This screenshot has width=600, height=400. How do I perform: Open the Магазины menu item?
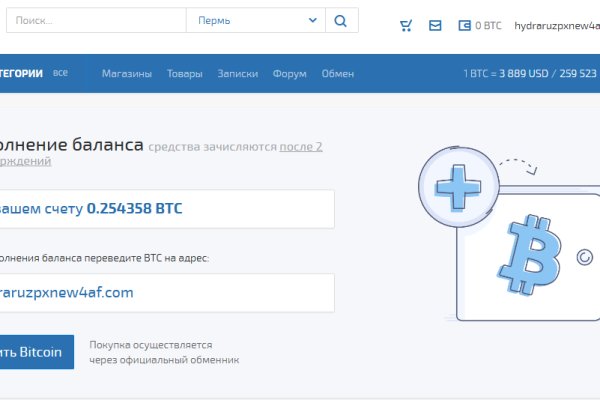(126, 74)
